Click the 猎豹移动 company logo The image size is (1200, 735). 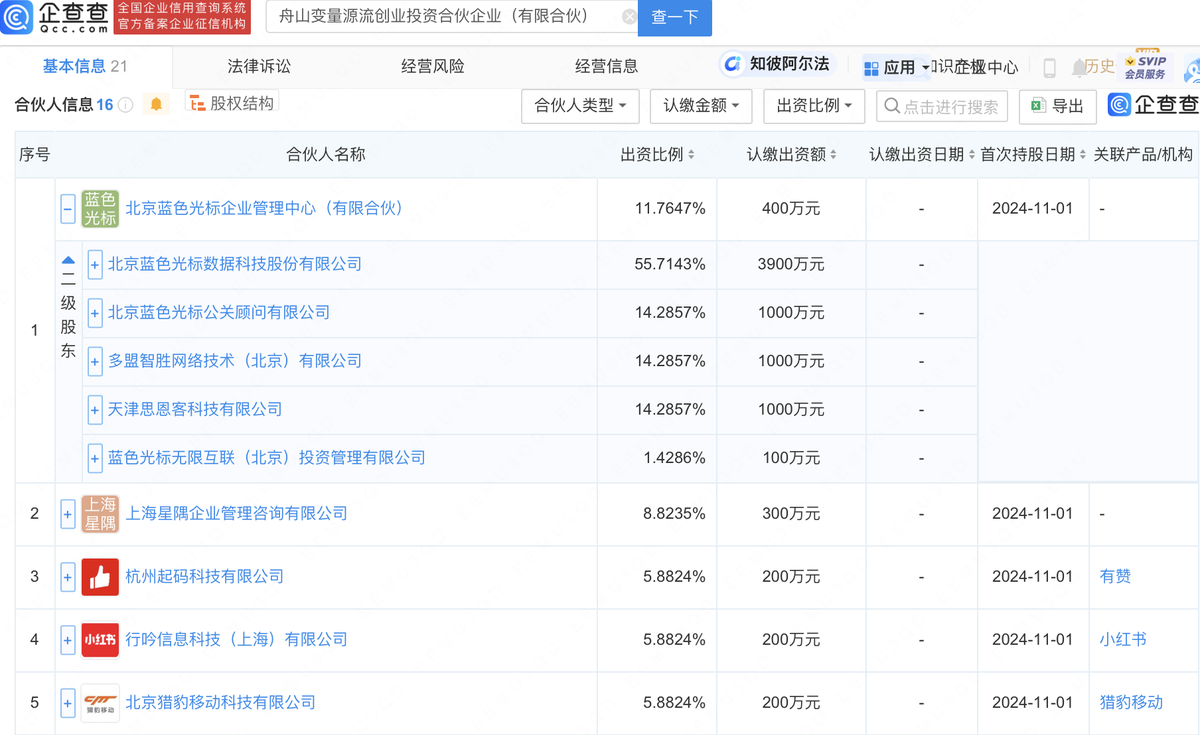click(100, 702)
